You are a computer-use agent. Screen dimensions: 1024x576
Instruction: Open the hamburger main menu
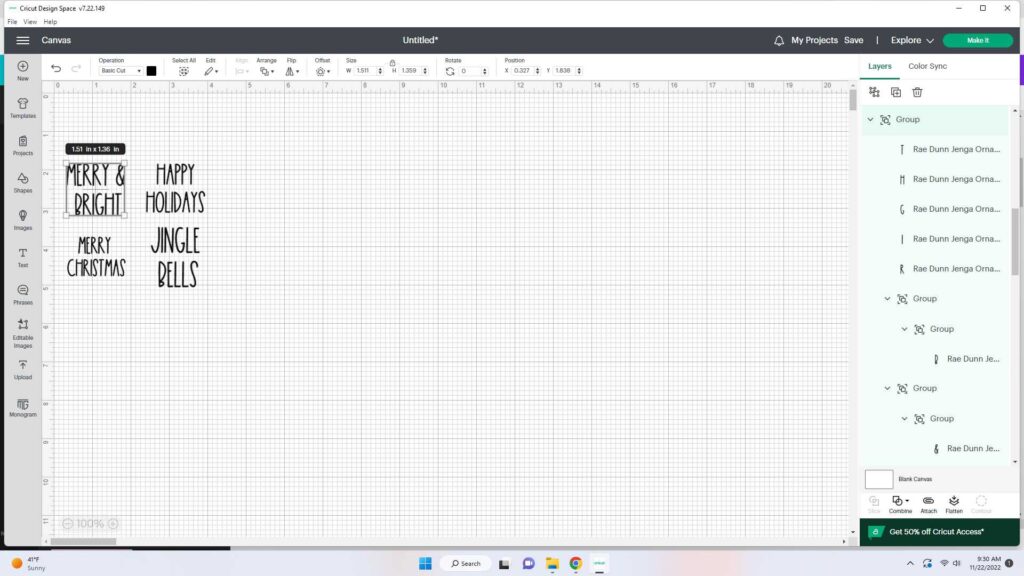(23, 40)
